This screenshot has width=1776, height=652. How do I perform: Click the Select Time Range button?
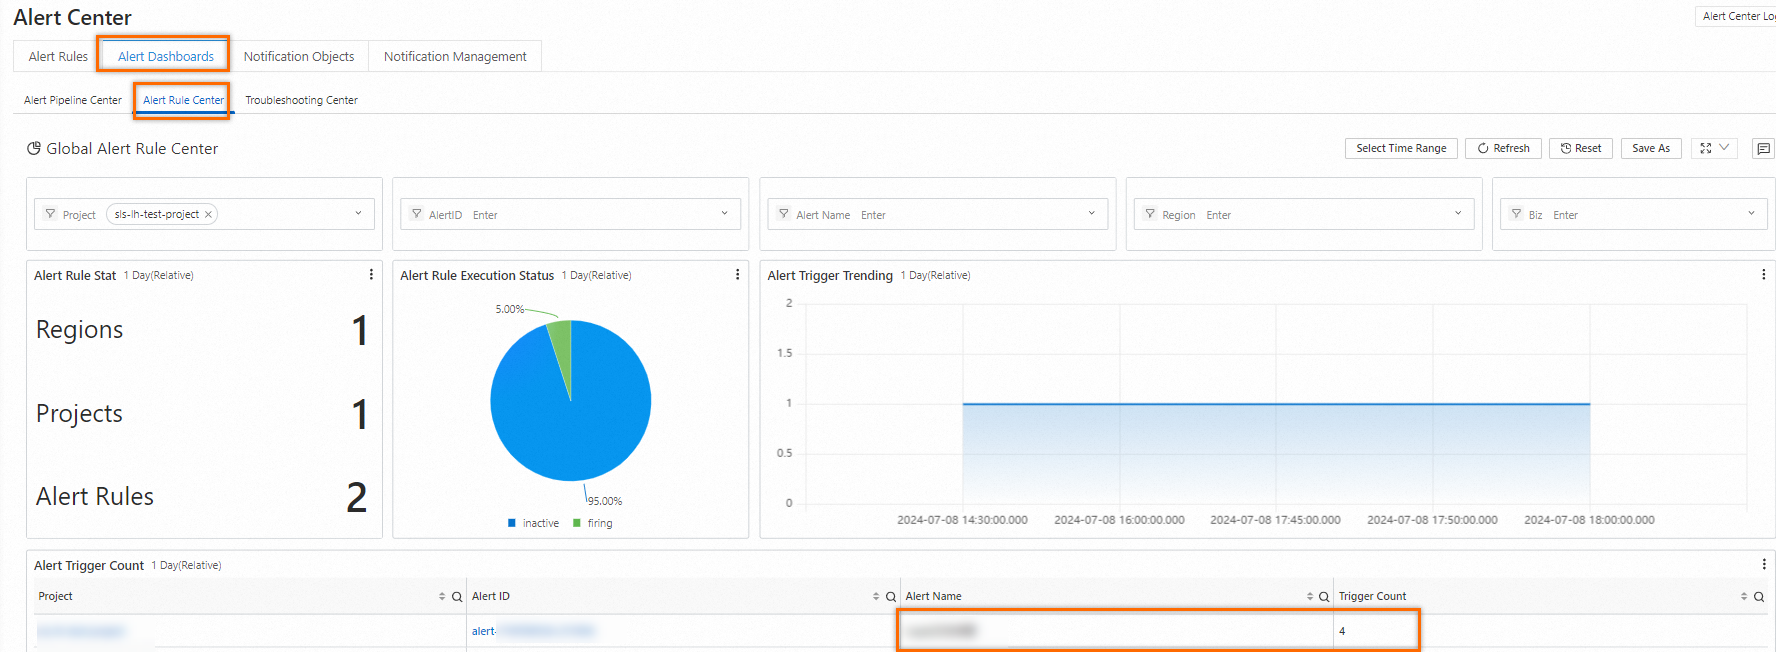pyautogui.click(x=1401, y=148)
